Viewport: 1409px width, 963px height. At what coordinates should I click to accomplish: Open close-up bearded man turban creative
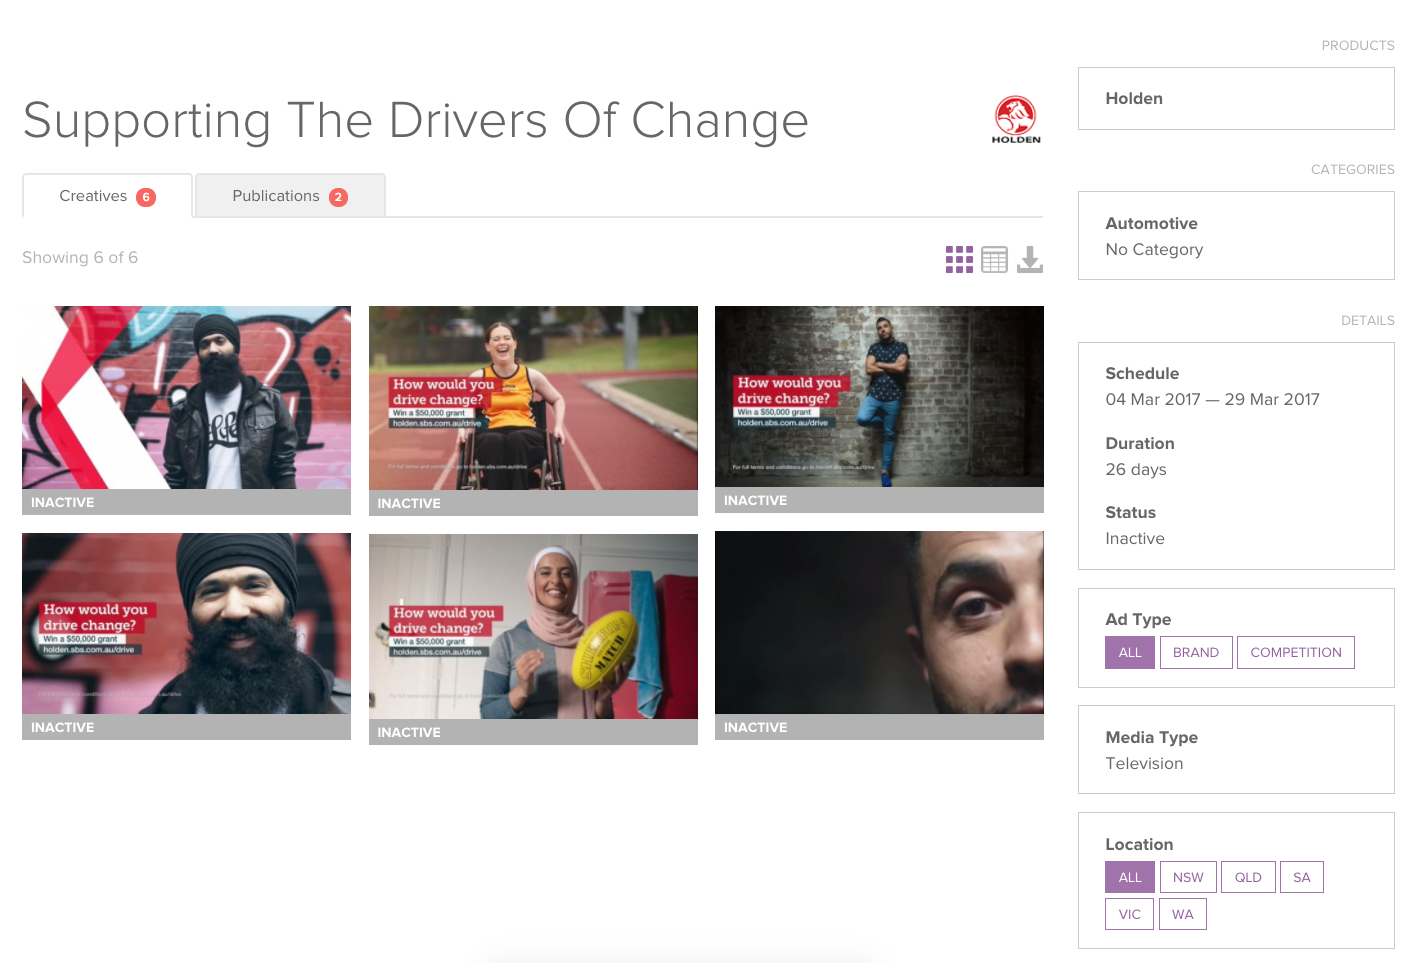[186, 624]
